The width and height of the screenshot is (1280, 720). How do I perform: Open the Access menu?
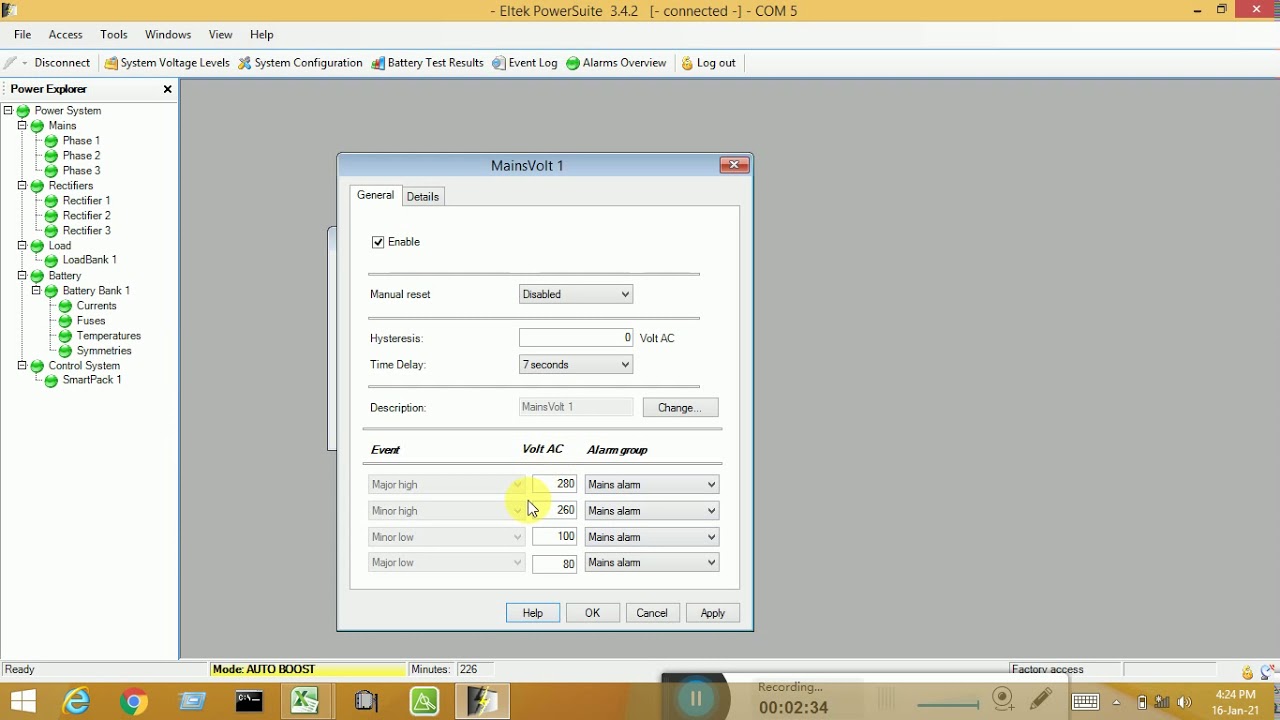66,35
